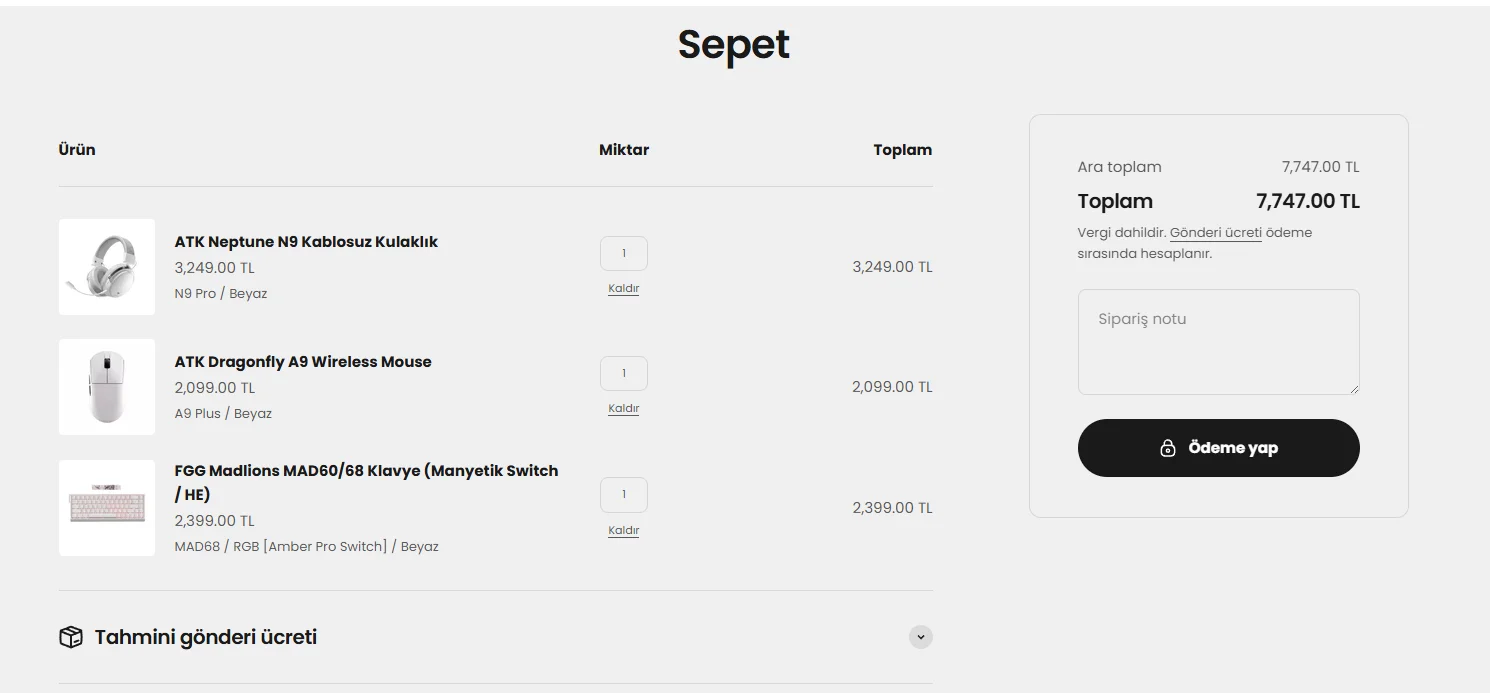
Task: Open FGG Madlions keyboard thumbnail
Action: tap(107, 508)
